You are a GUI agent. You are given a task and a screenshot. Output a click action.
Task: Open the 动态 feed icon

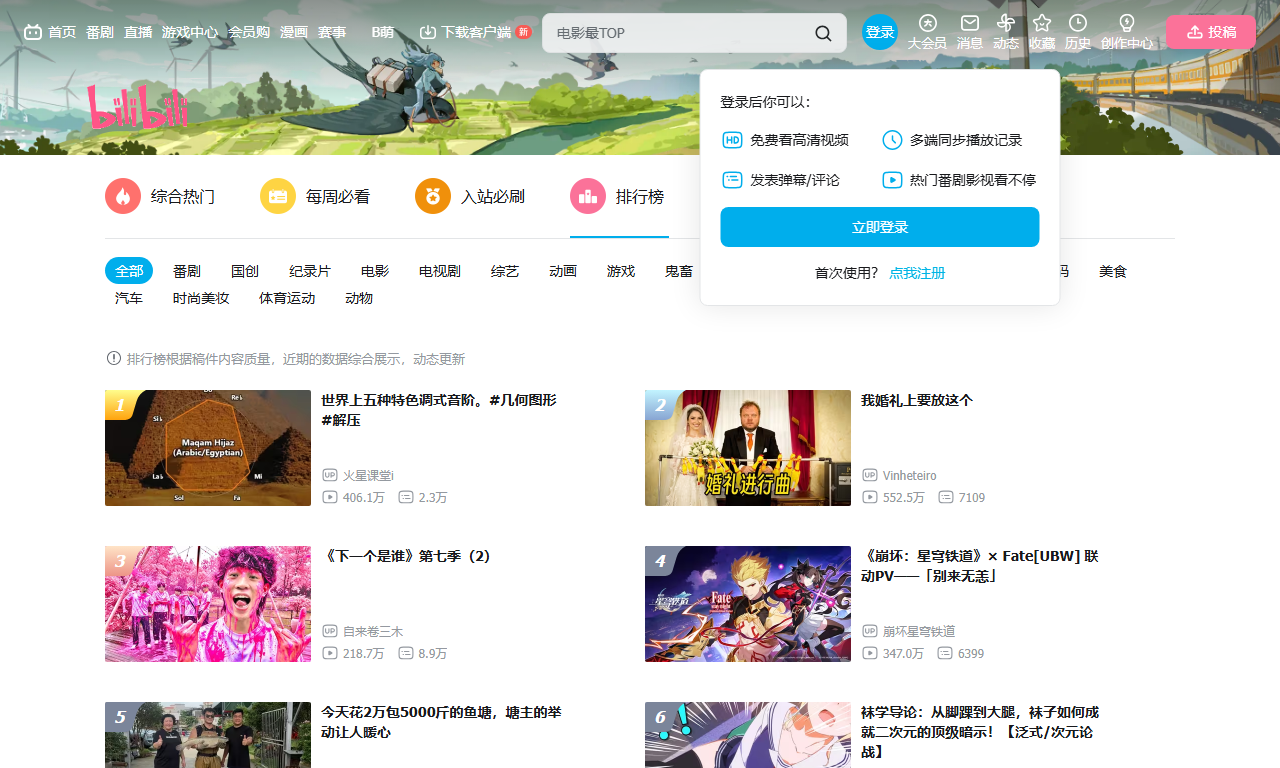tap(1006, 23)
